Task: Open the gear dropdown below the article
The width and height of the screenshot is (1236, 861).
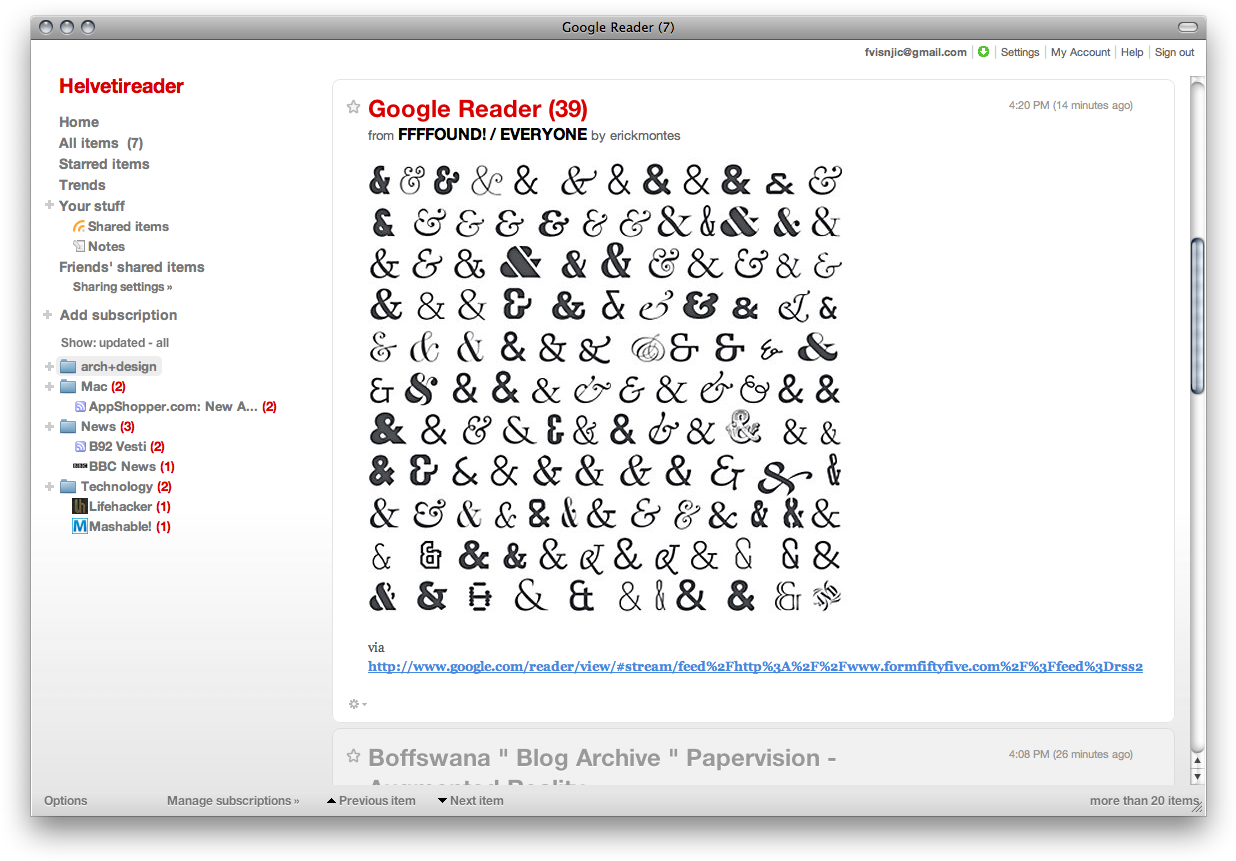Action: point(356,704)
